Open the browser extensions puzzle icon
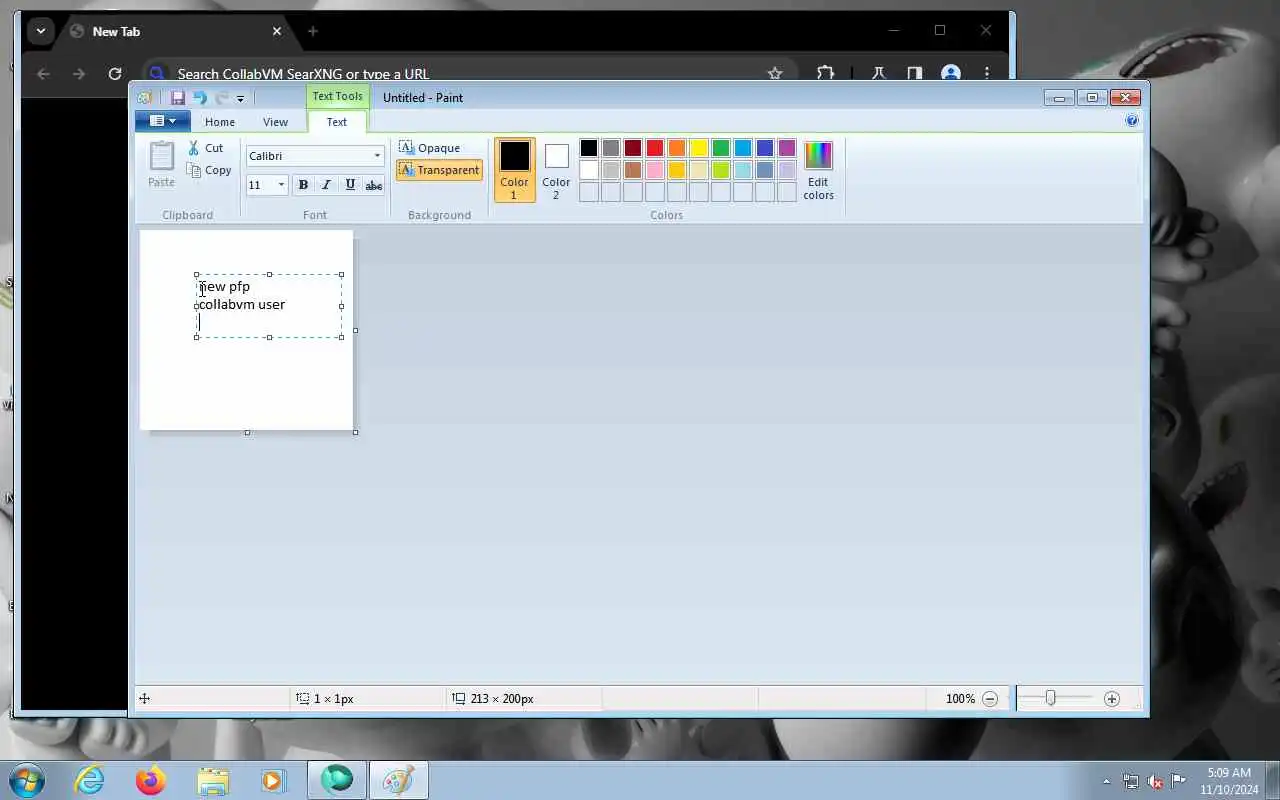1280x800 pixels. (825, 74)
